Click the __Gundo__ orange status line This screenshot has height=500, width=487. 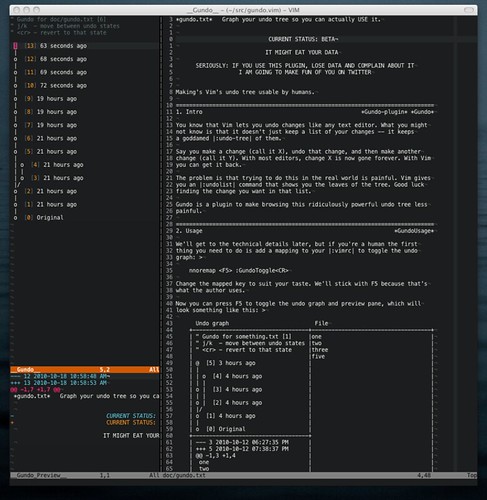coord(85,369)
